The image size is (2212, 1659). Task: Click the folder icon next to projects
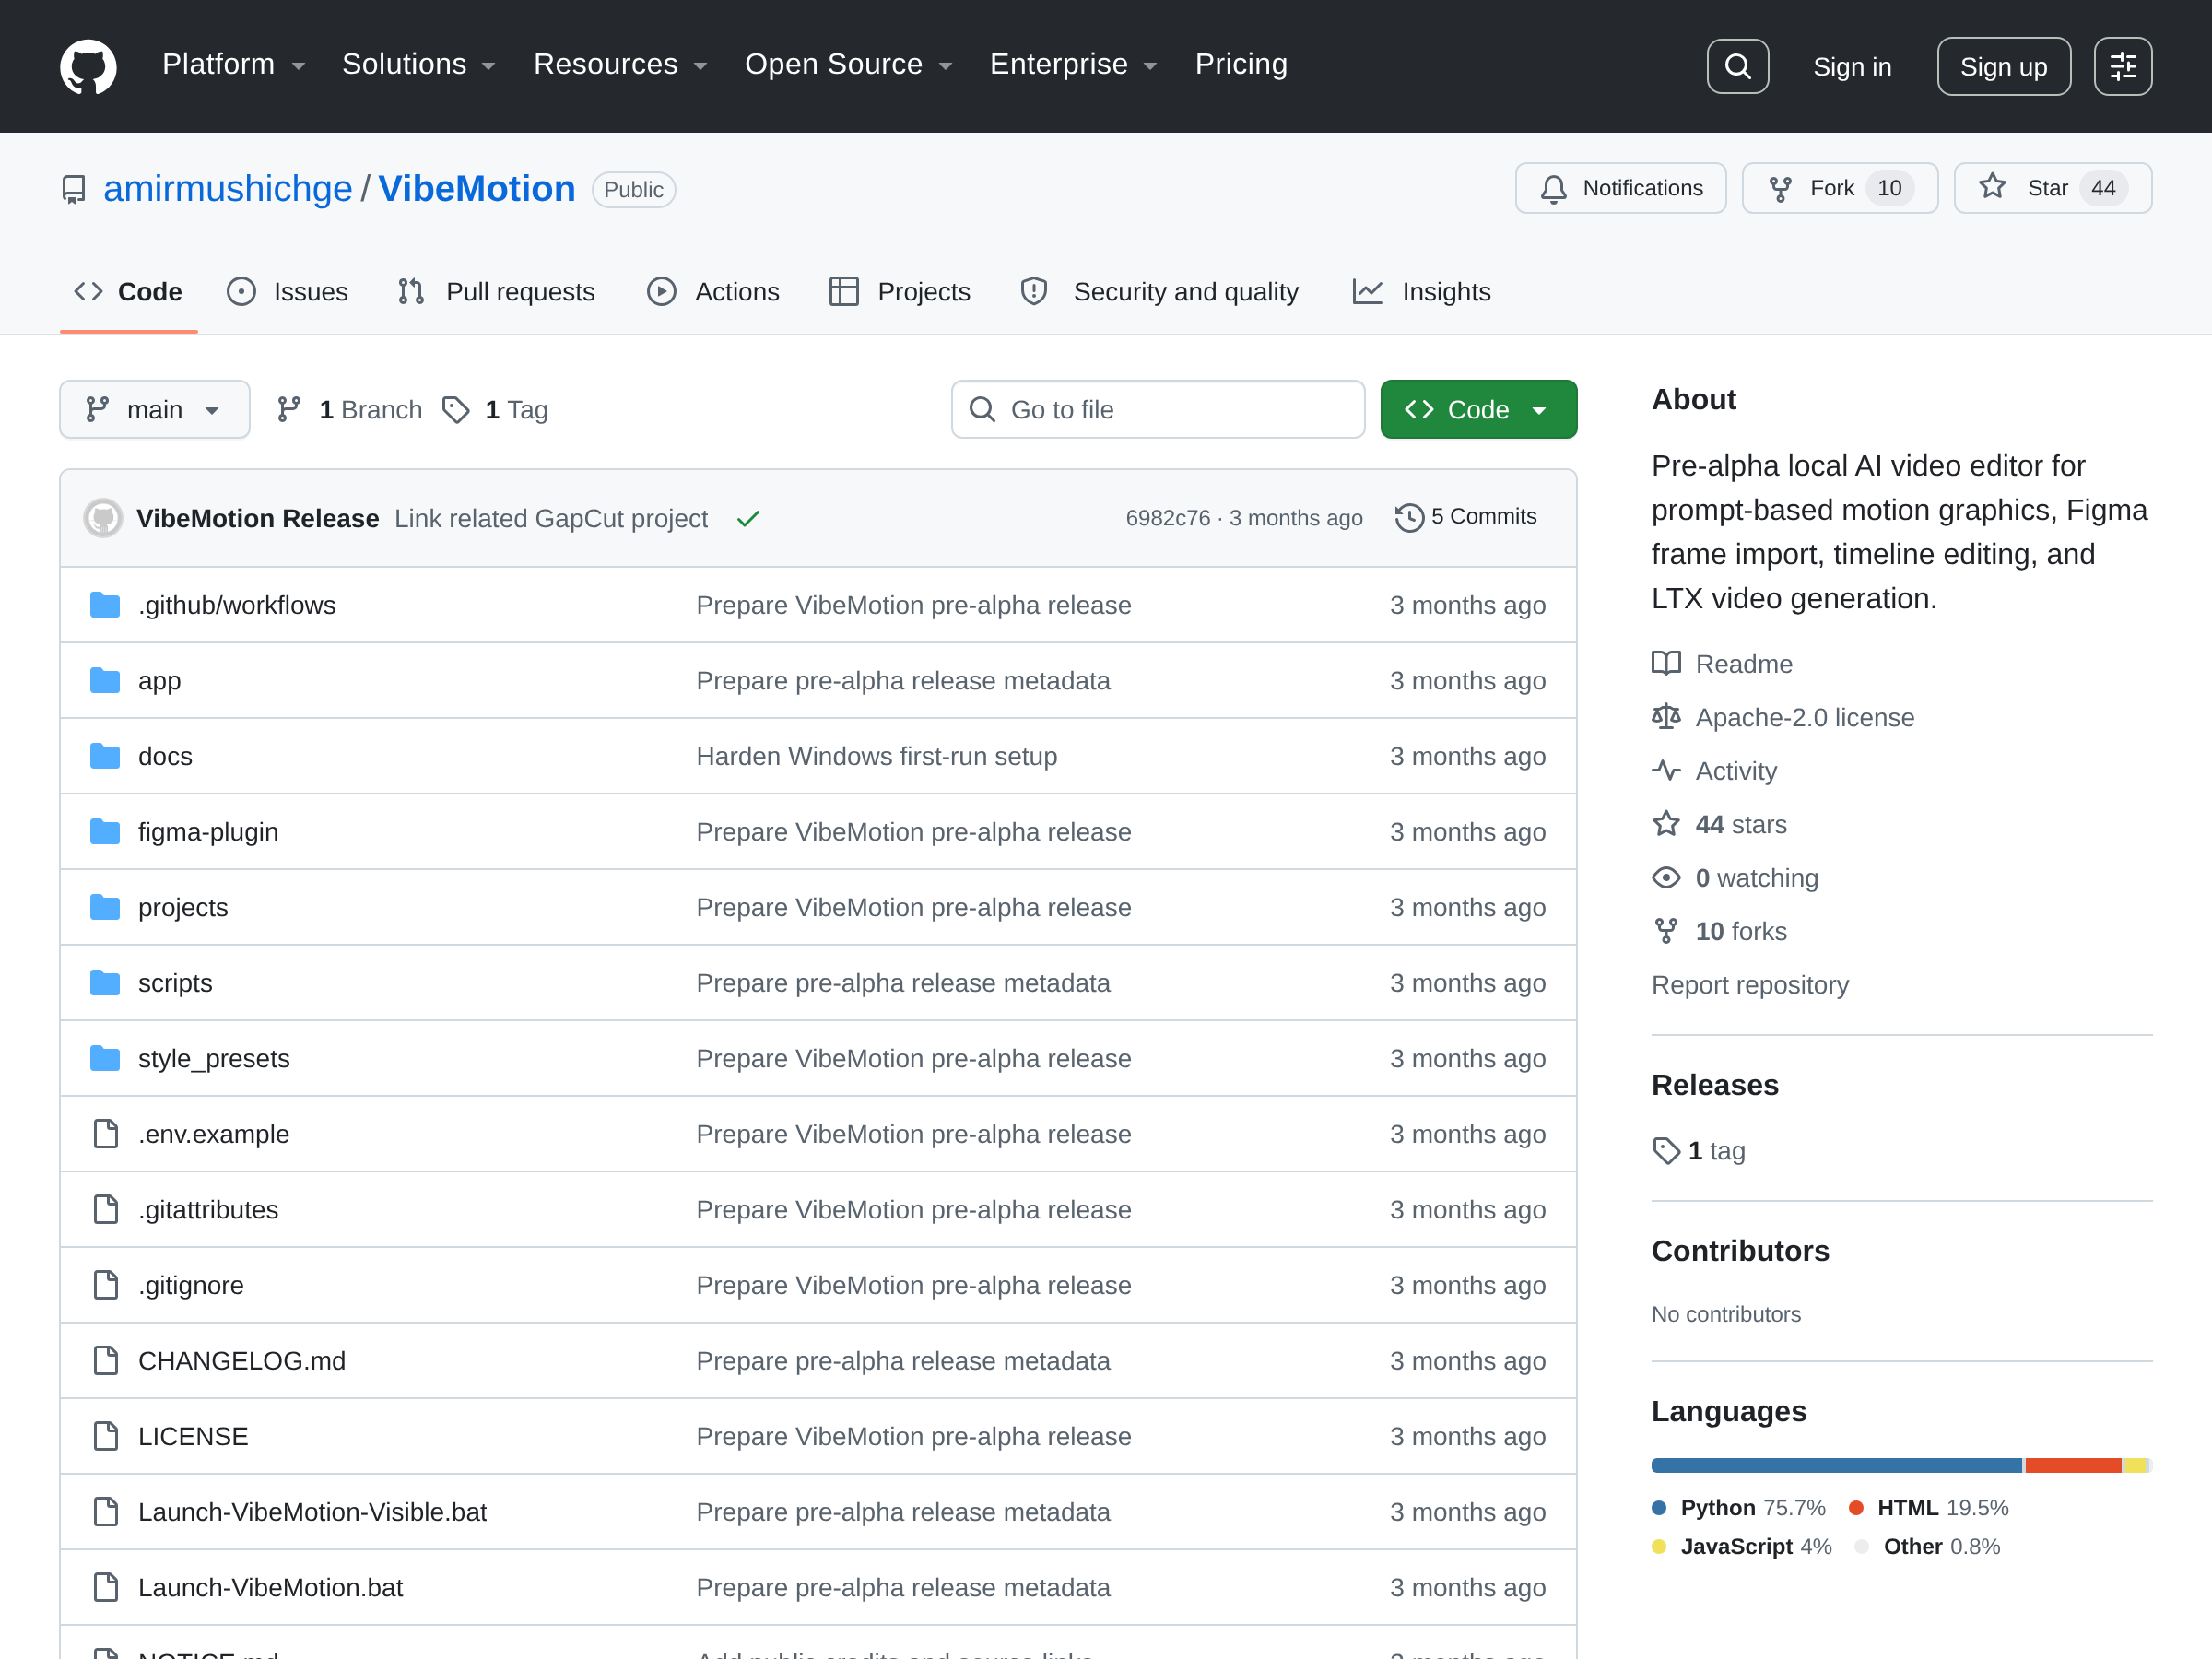click(105, 907)
